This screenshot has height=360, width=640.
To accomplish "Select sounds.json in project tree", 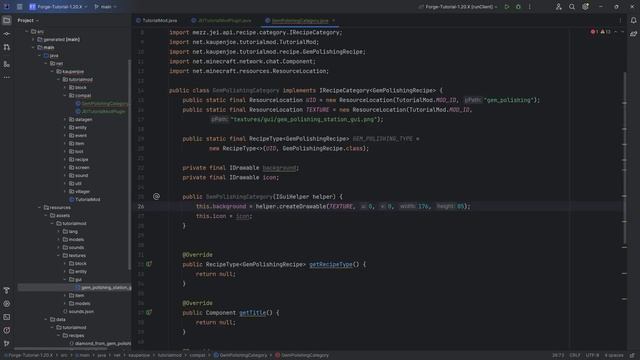I will point(78,311).
